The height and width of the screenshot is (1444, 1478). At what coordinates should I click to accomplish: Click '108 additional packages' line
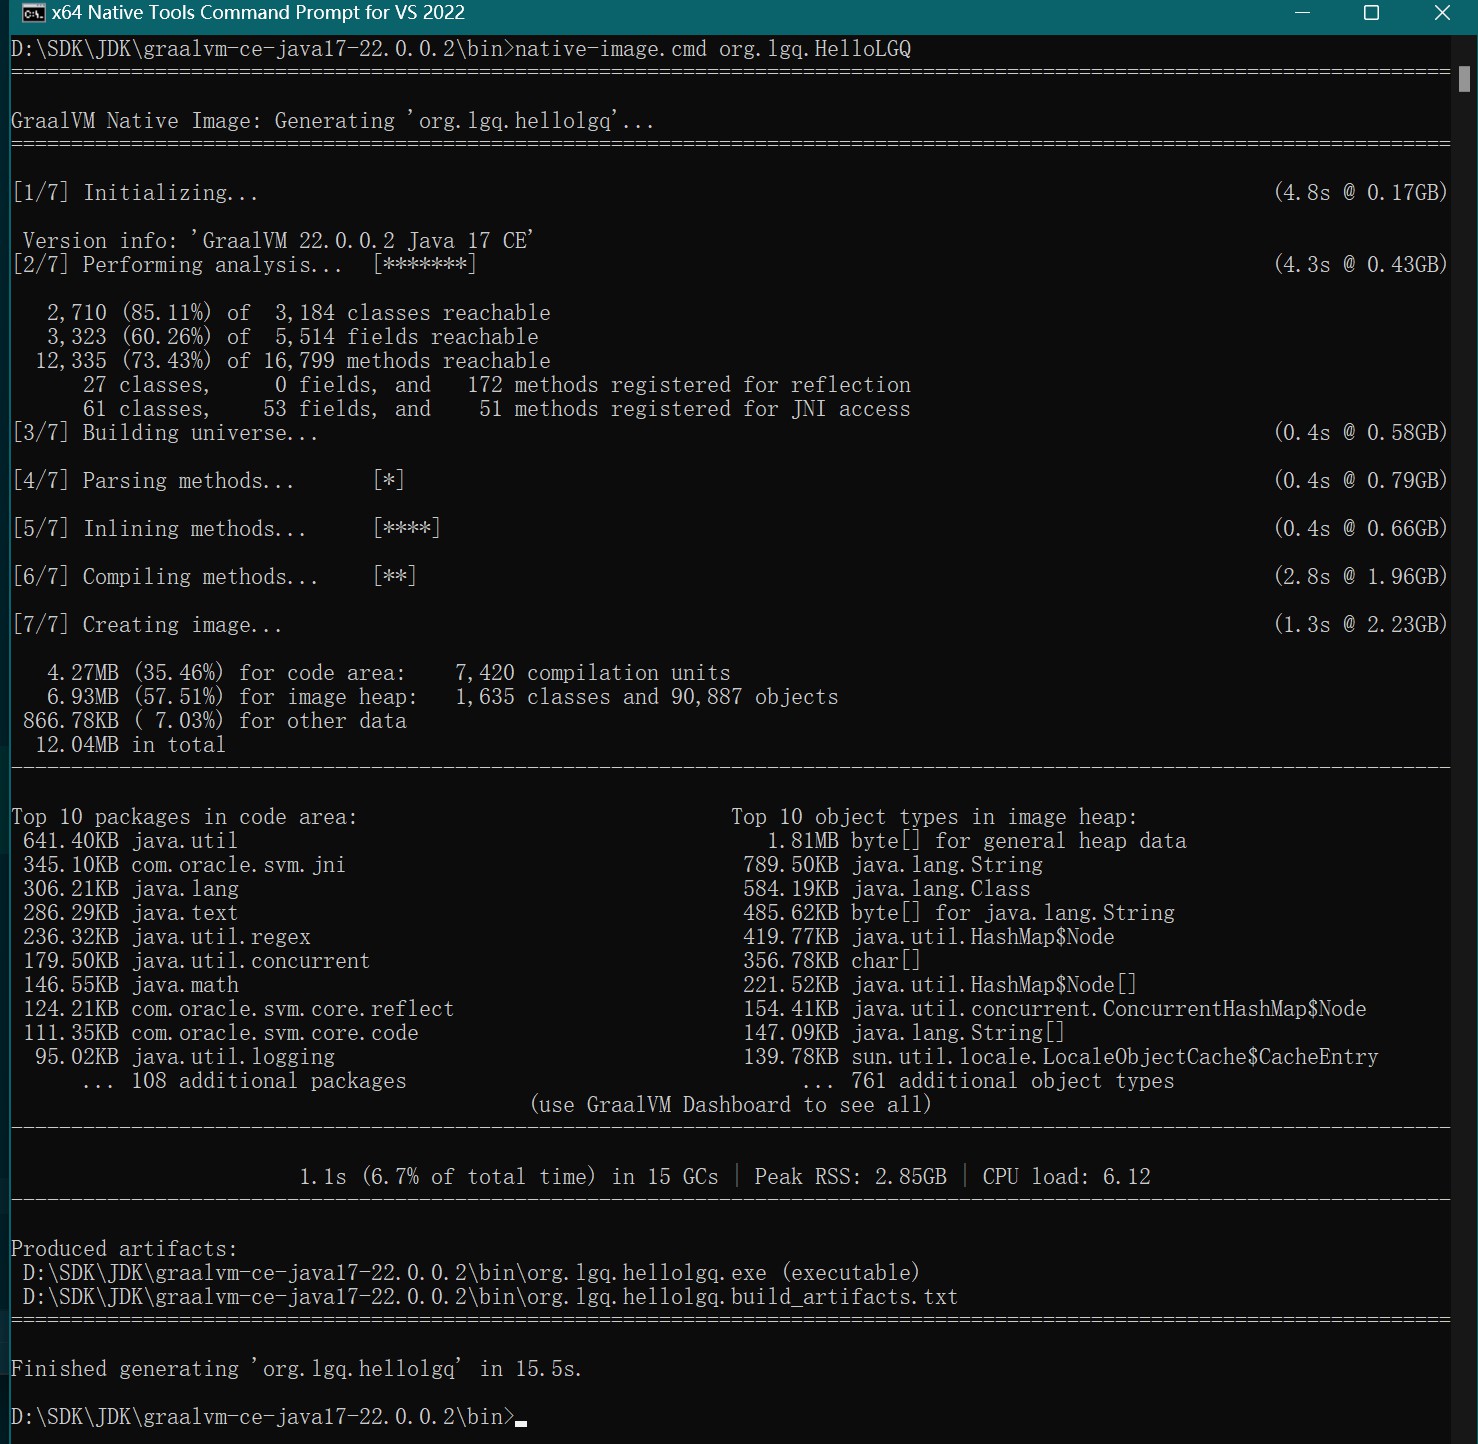click(x=244, y=1081)
